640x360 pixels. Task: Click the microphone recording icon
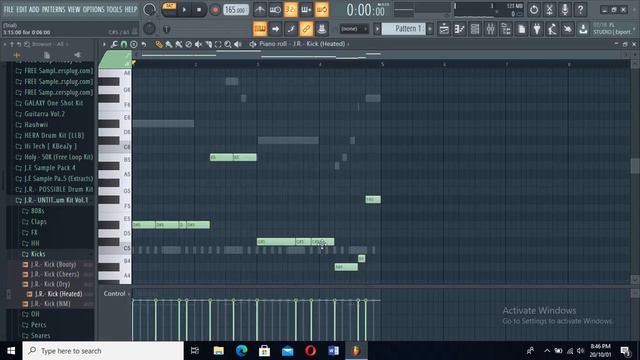coord(565,10)
